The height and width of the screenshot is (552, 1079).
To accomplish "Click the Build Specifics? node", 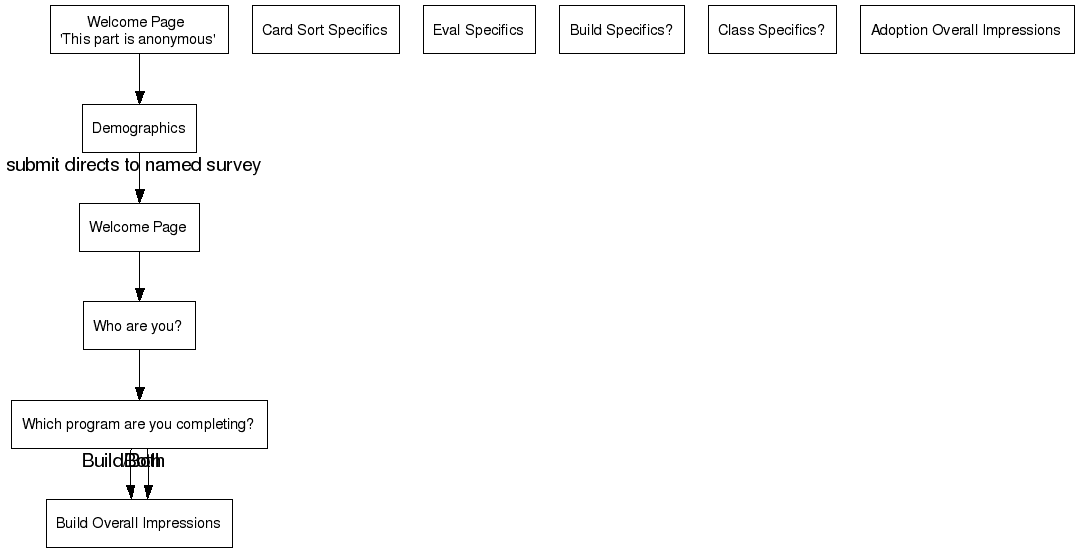I will click(621, 30).
